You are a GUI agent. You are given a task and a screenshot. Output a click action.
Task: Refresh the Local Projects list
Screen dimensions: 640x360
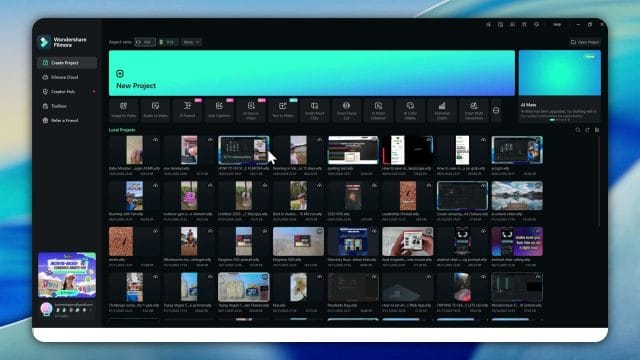(x=587, y=130)
